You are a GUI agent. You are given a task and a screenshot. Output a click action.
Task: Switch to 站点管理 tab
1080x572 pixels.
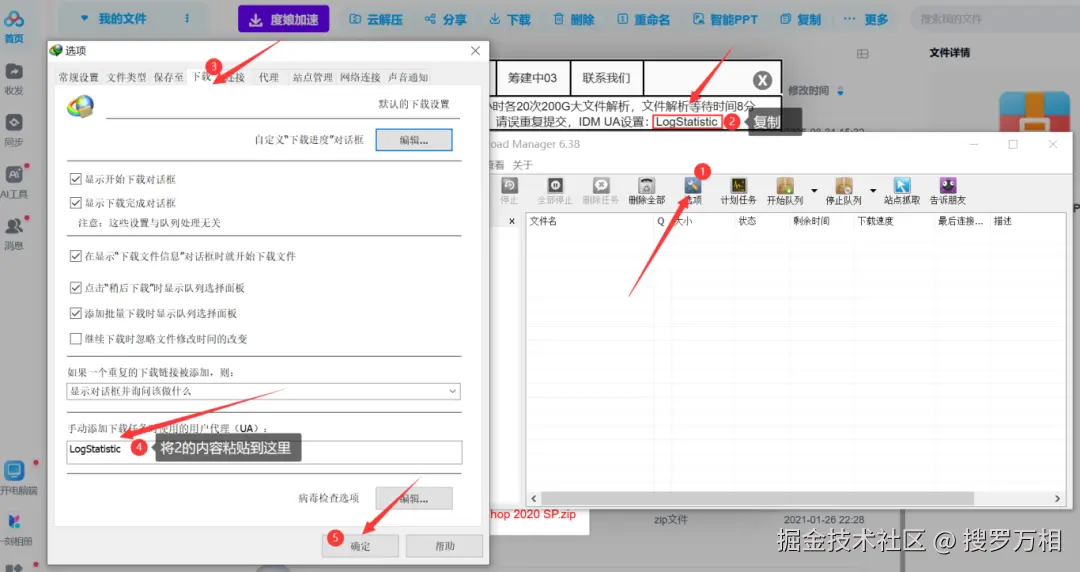click(313, 77)
